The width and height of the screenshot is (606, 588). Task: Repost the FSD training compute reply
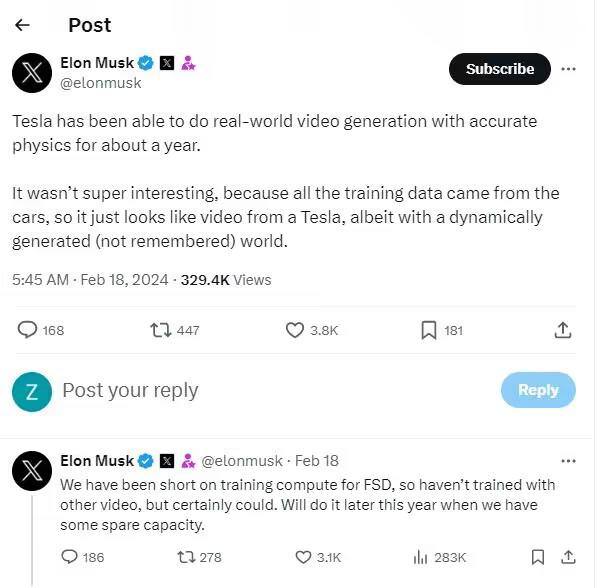186,557
